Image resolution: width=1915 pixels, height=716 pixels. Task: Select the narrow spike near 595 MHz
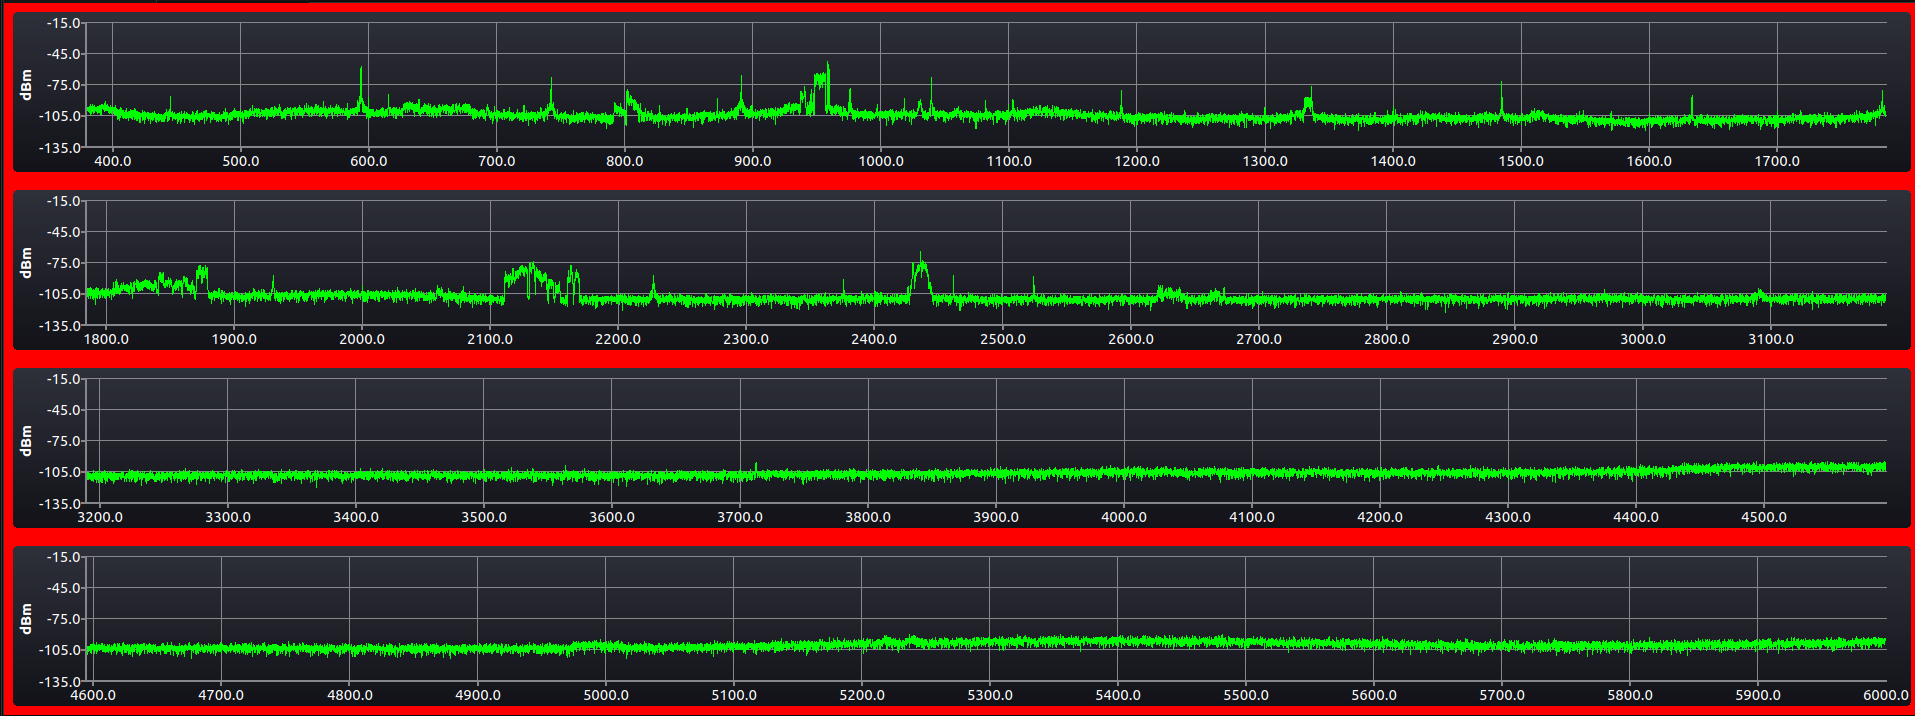(x=361, y=90)
